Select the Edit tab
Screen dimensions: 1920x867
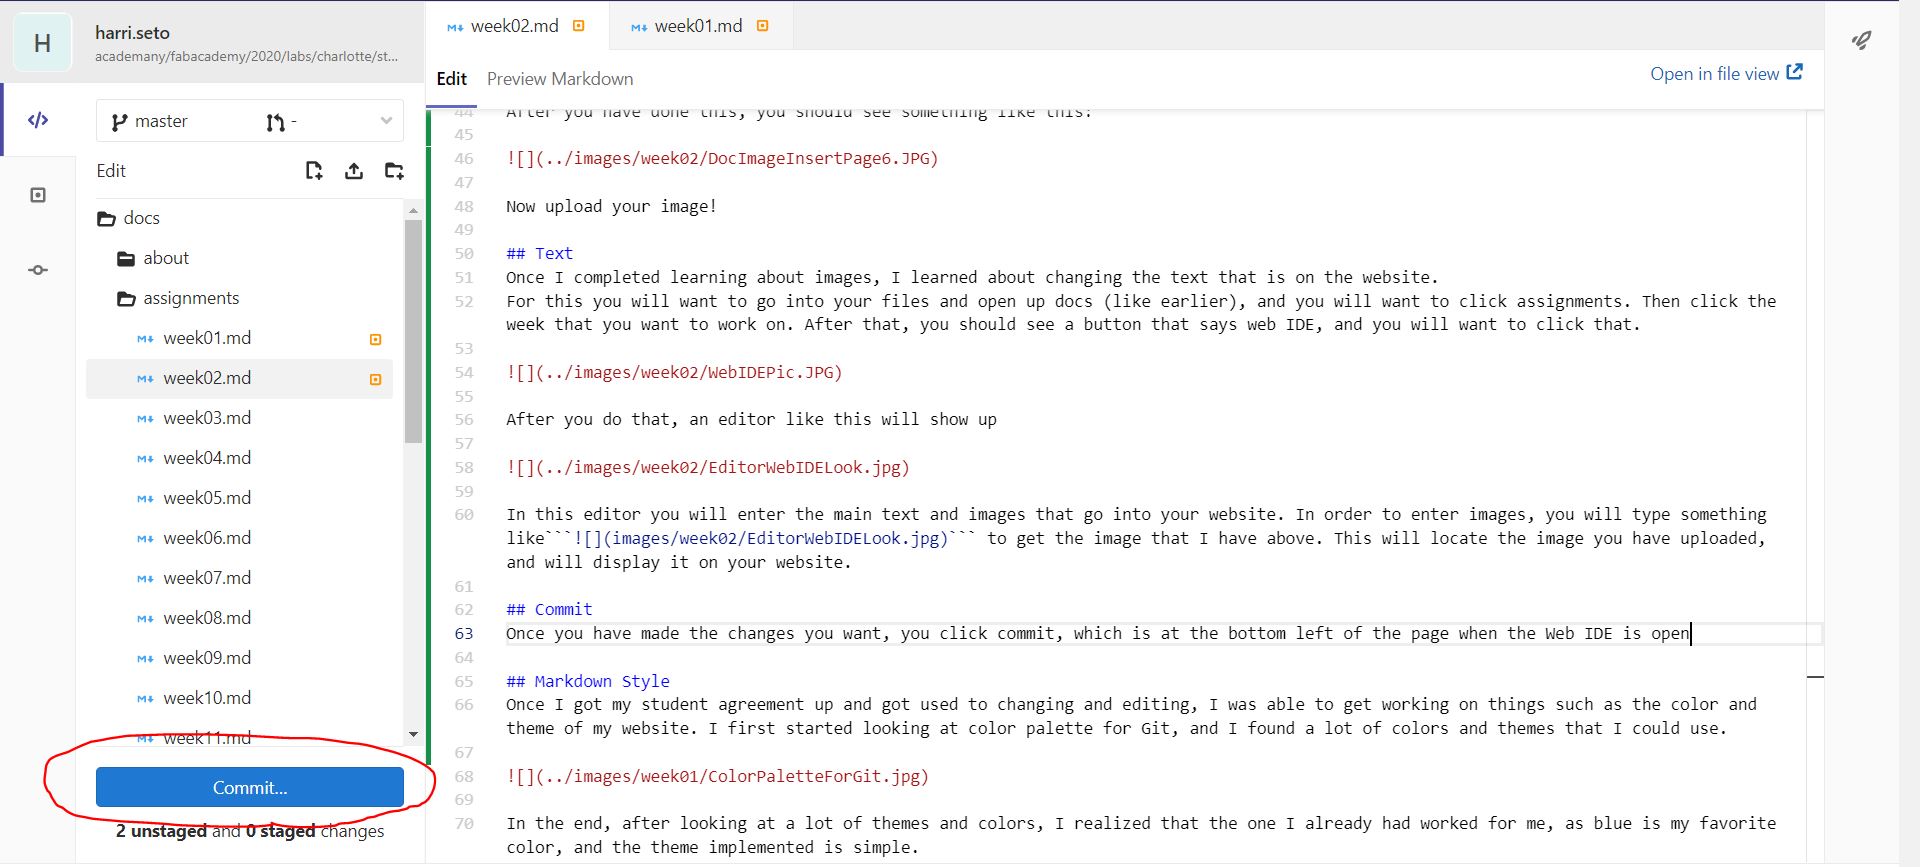click(x=452, y=79)
